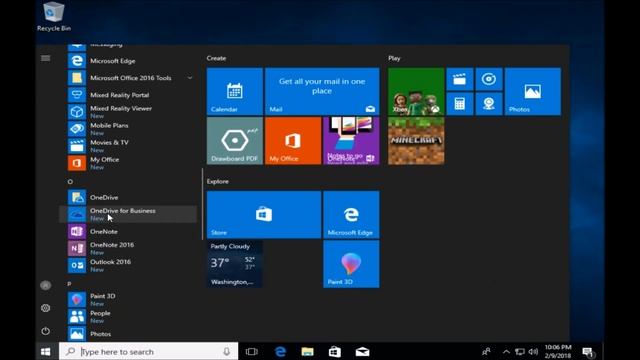
Task: Open the Minecraft tile
Action: (x=416, y=141)
